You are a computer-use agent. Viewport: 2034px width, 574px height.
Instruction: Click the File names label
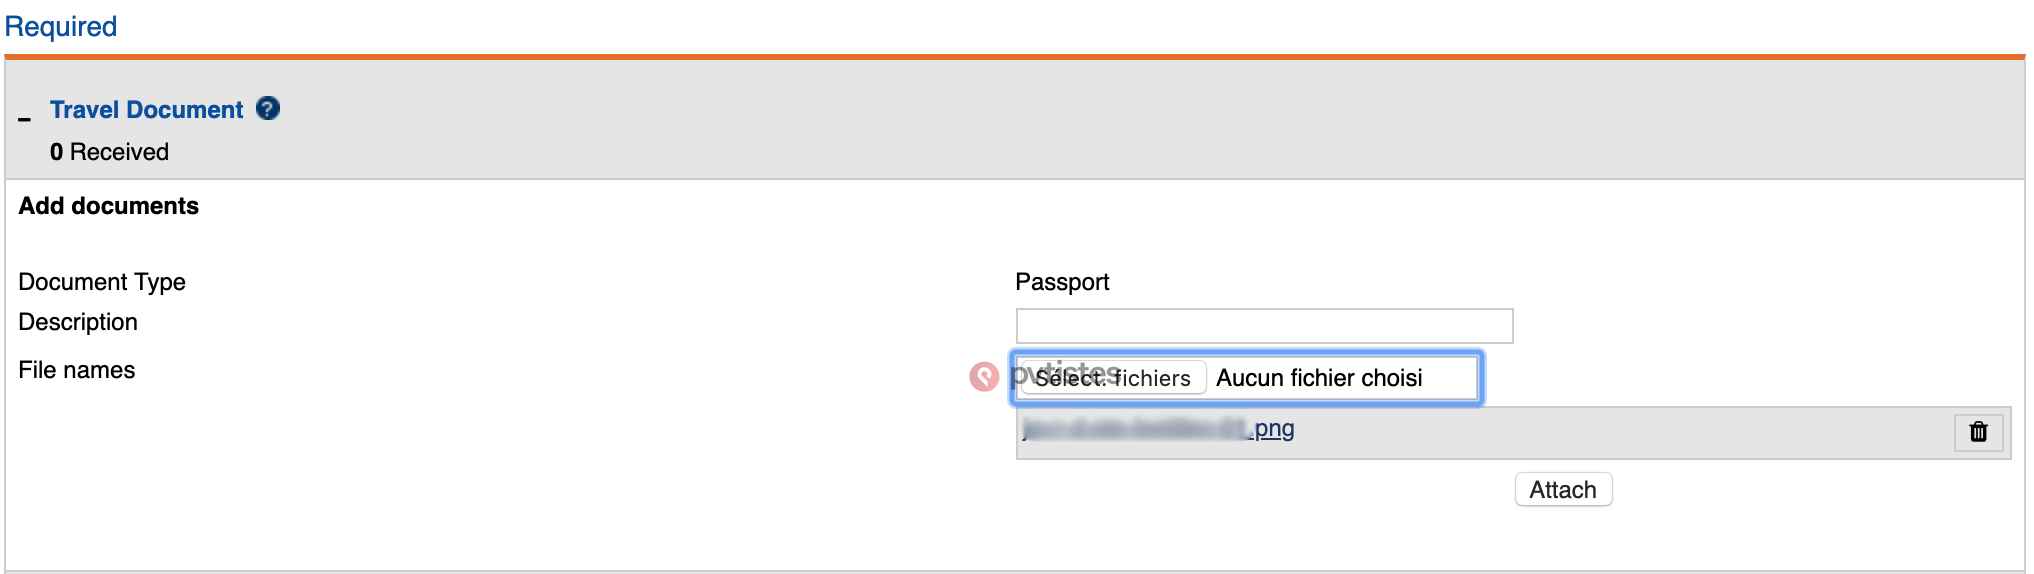point(77,370)
